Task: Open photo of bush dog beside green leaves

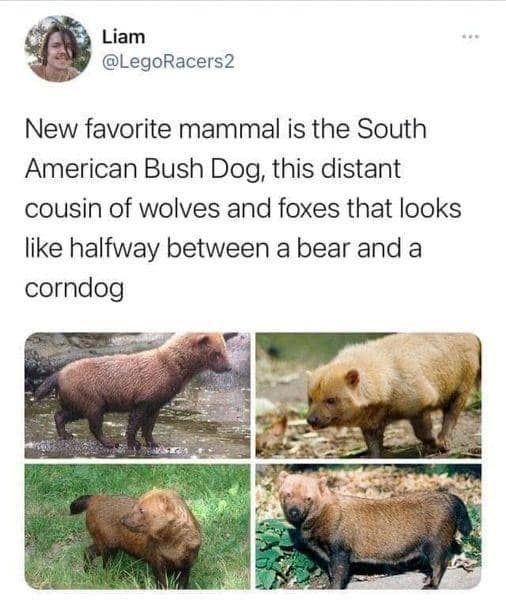Action: point(368,527)
